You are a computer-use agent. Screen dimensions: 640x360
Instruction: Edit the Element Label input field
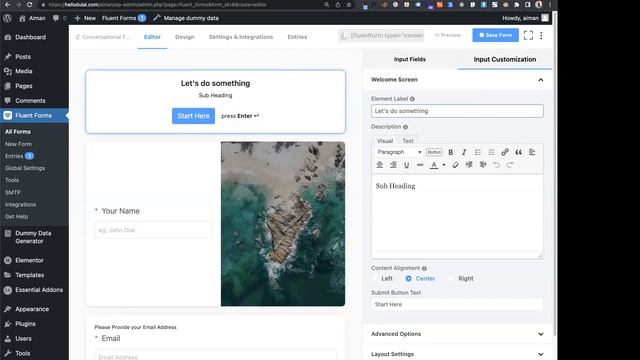(x=457, y=111)
